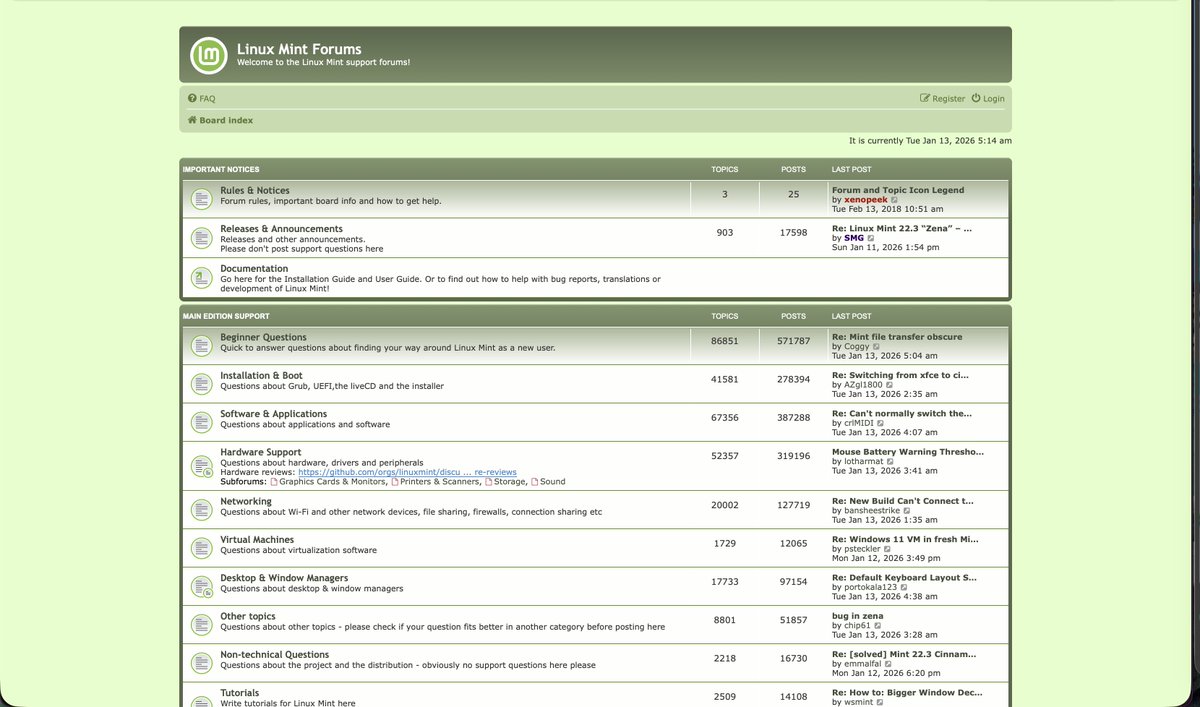This screenshot has width=1200, height=707.
Task: Click the Graphics Cards & Monitors subforum icon
Action: [274, 482]
